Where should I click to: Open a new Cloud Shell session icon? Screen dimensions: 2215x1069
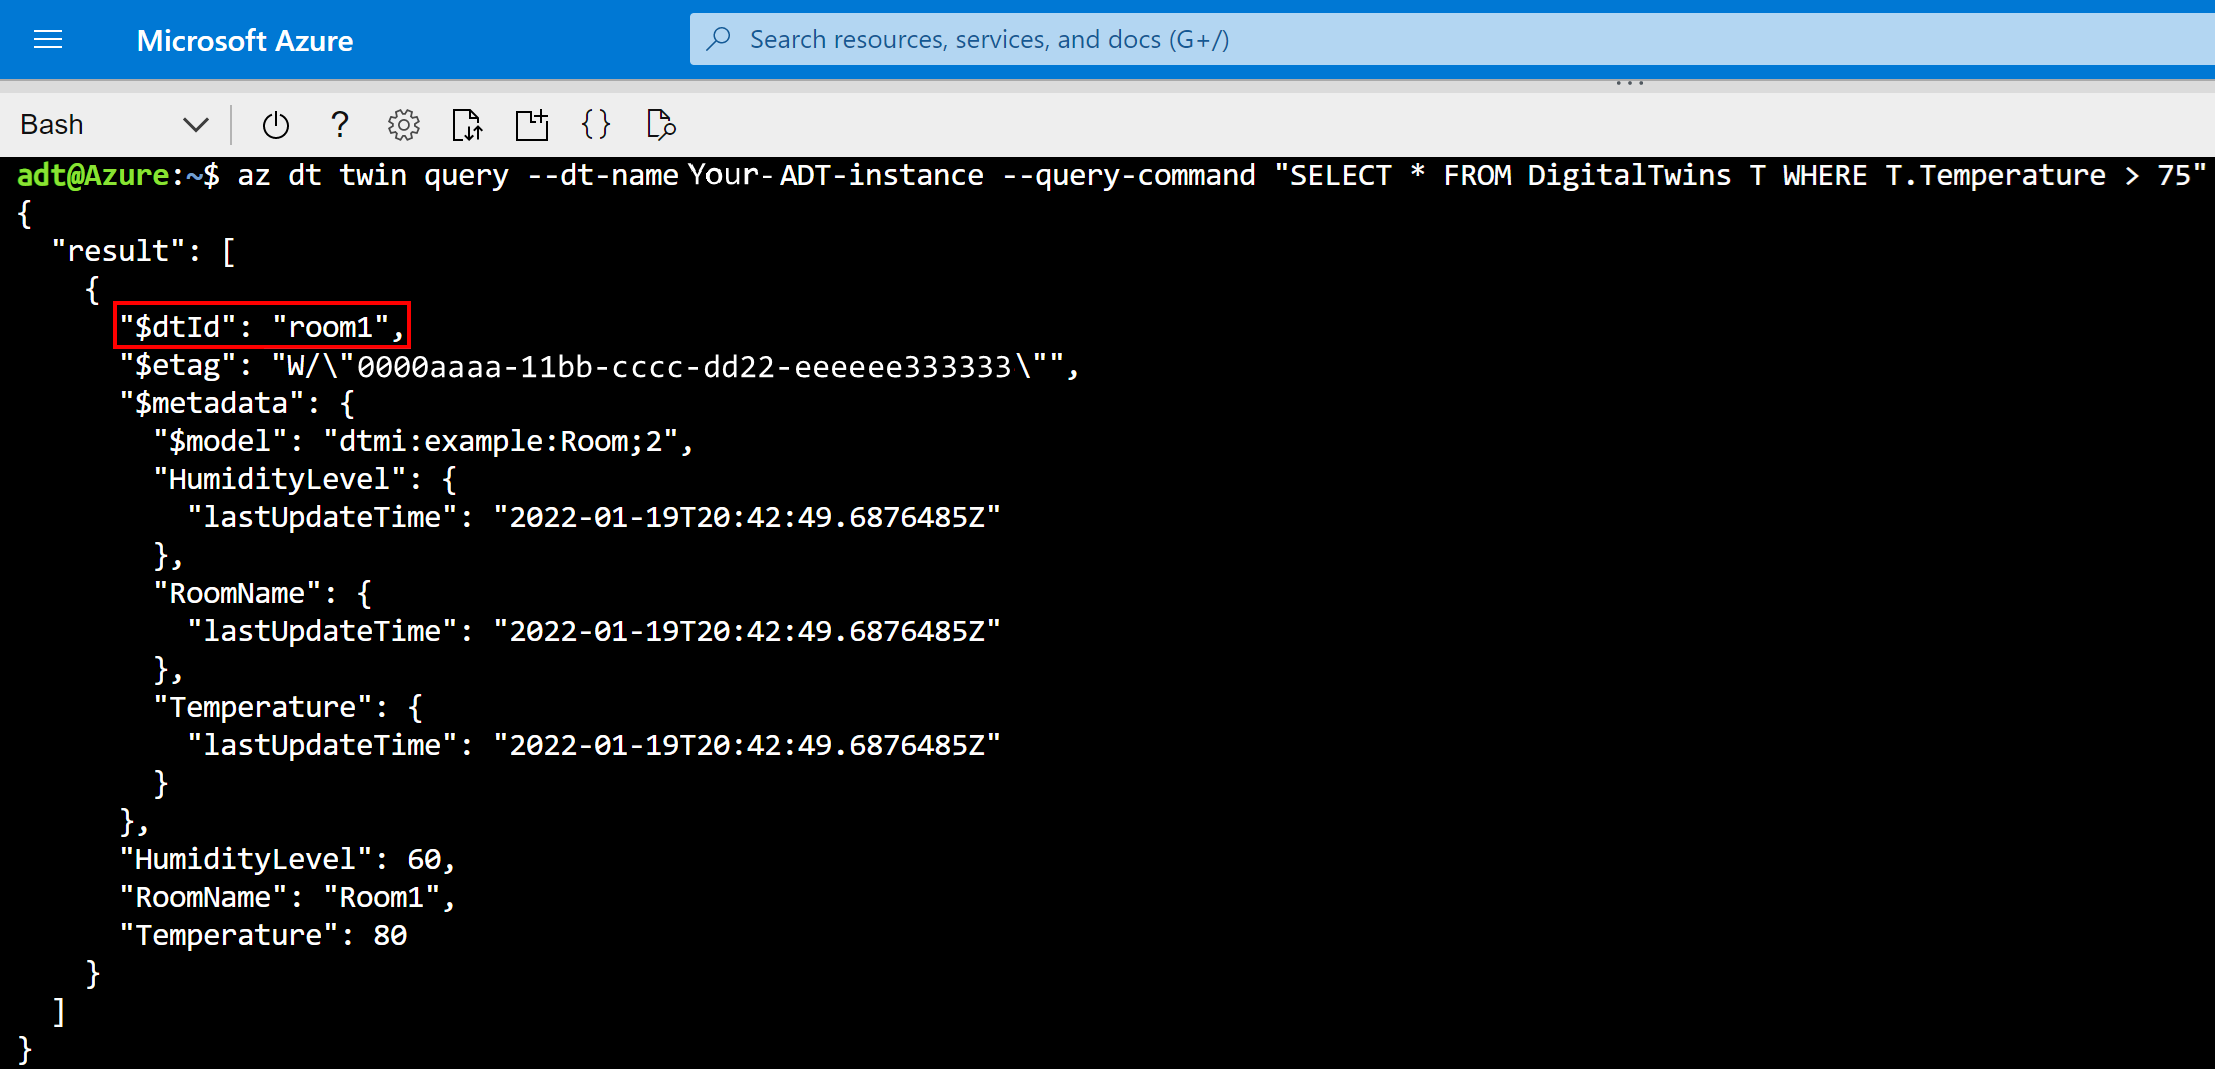pos(532,125)
